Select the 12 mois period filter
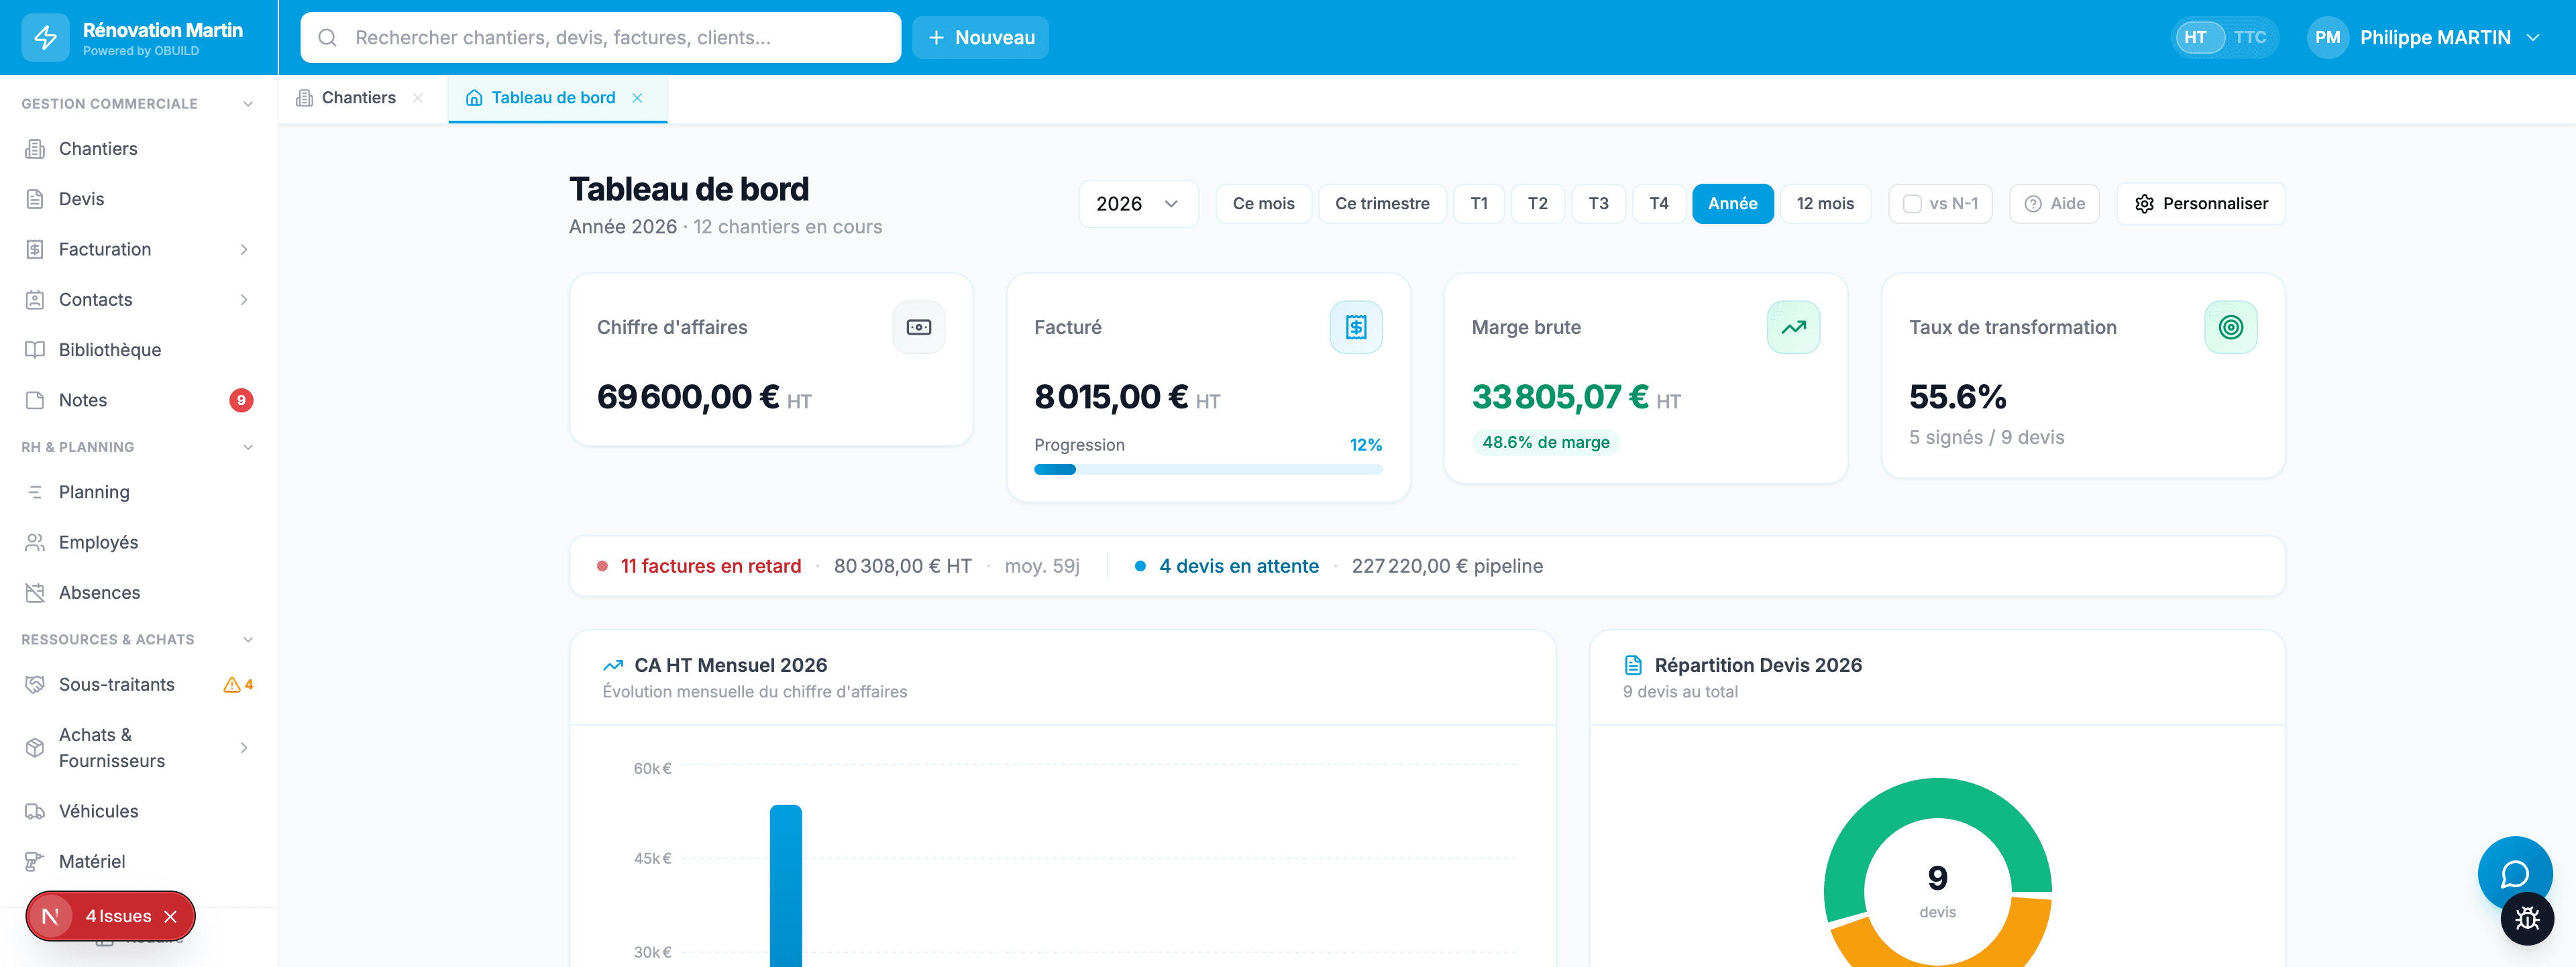This screenshot has width=2576, height=967. pos(1824,204)
